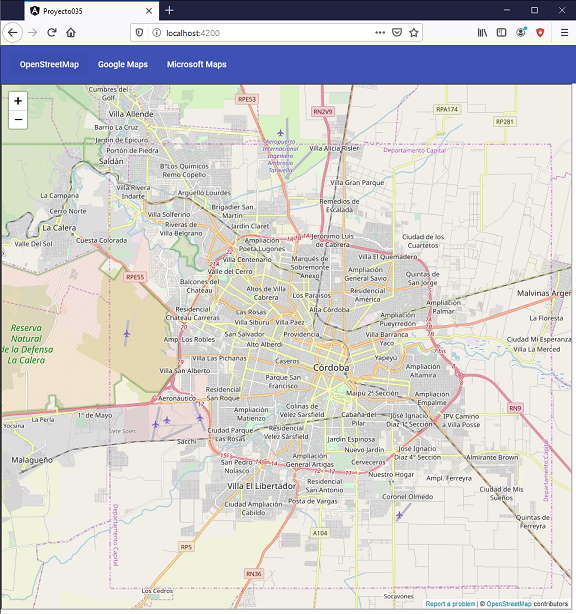Screen dimensions: 576x614
Task: Show the browser sidebars
Action: (x=501, y=33)
